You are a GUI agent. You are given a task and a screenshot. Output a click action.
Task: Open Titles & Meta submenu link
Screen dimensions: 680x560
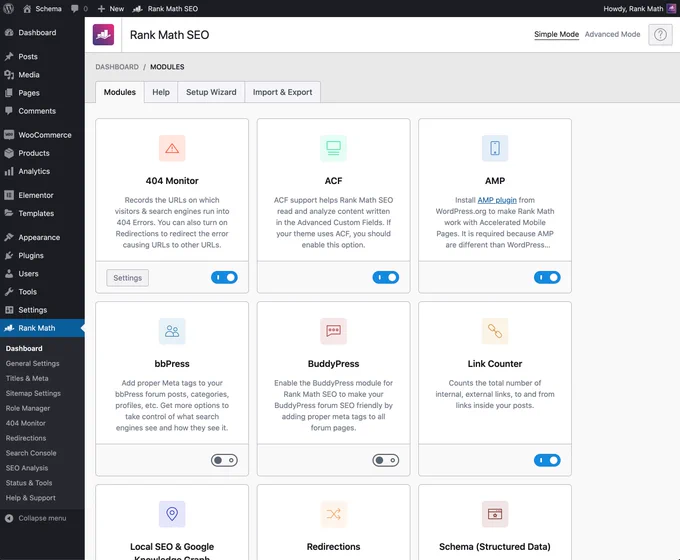point(27,378)
